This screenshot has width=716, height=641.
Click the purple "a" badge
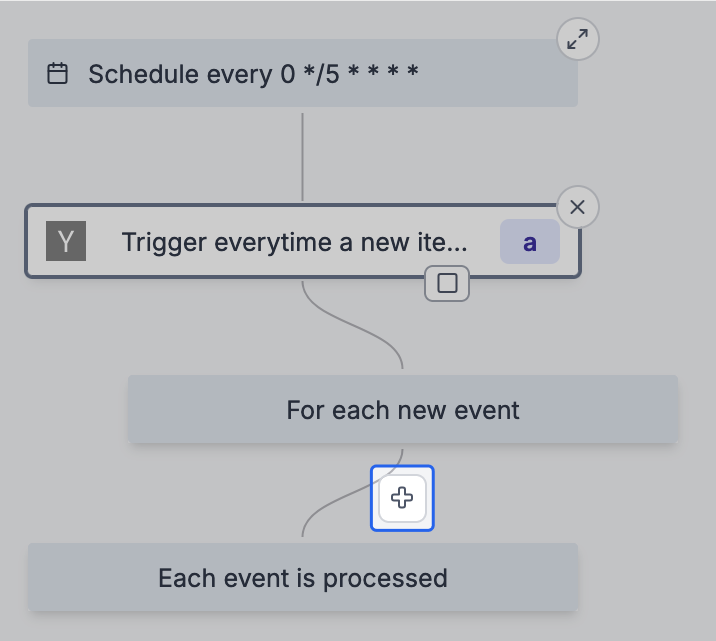pyautogui.click(x=530, y=242)
